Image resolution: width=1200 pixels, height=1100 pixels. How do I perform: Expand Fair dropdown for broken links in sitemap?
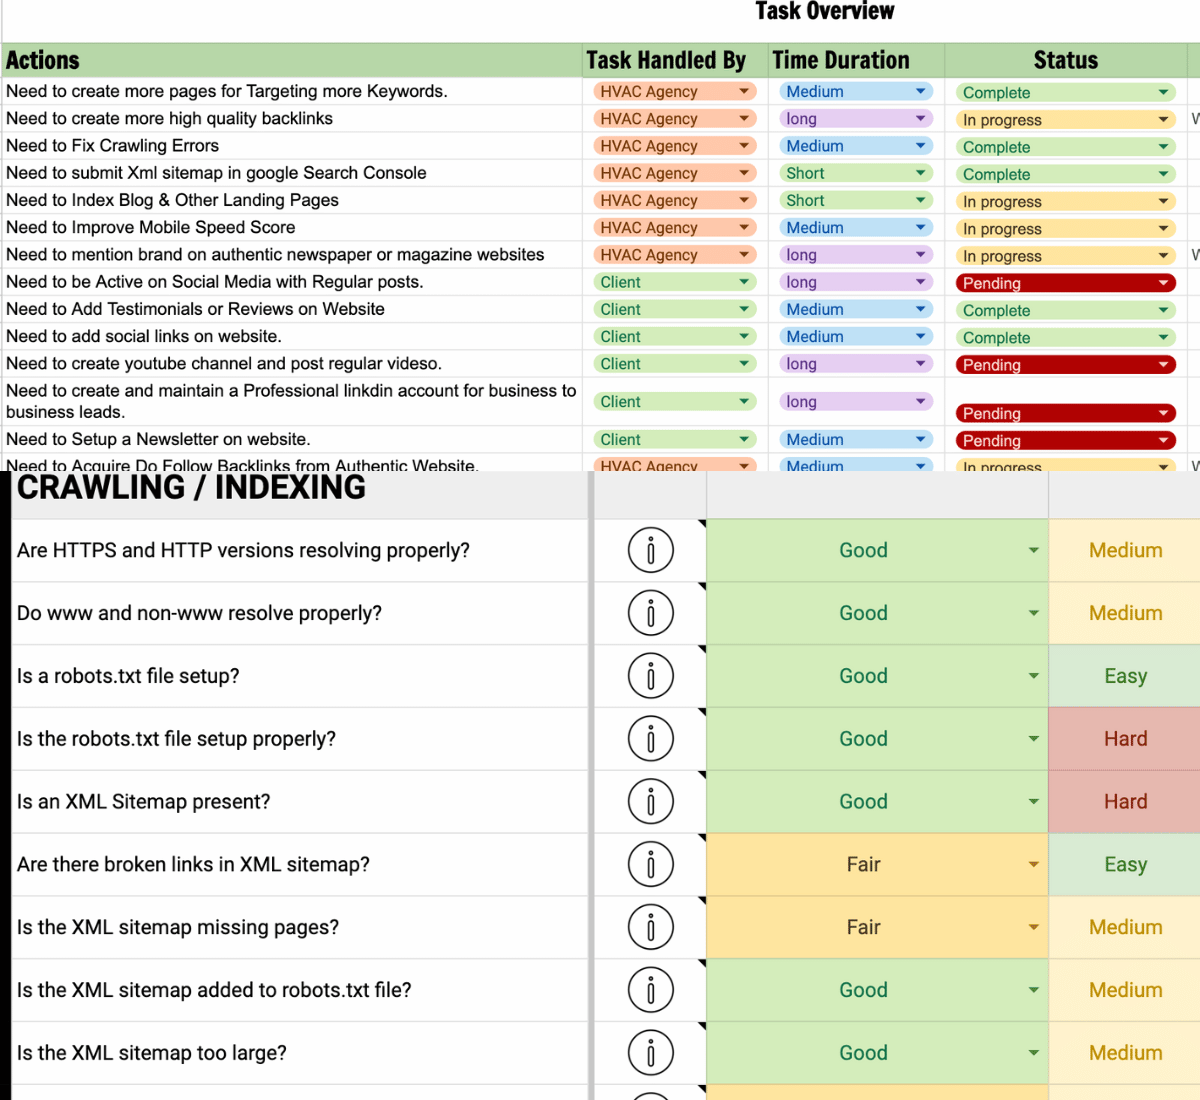pyautogui.click(x=1033, y=865)
